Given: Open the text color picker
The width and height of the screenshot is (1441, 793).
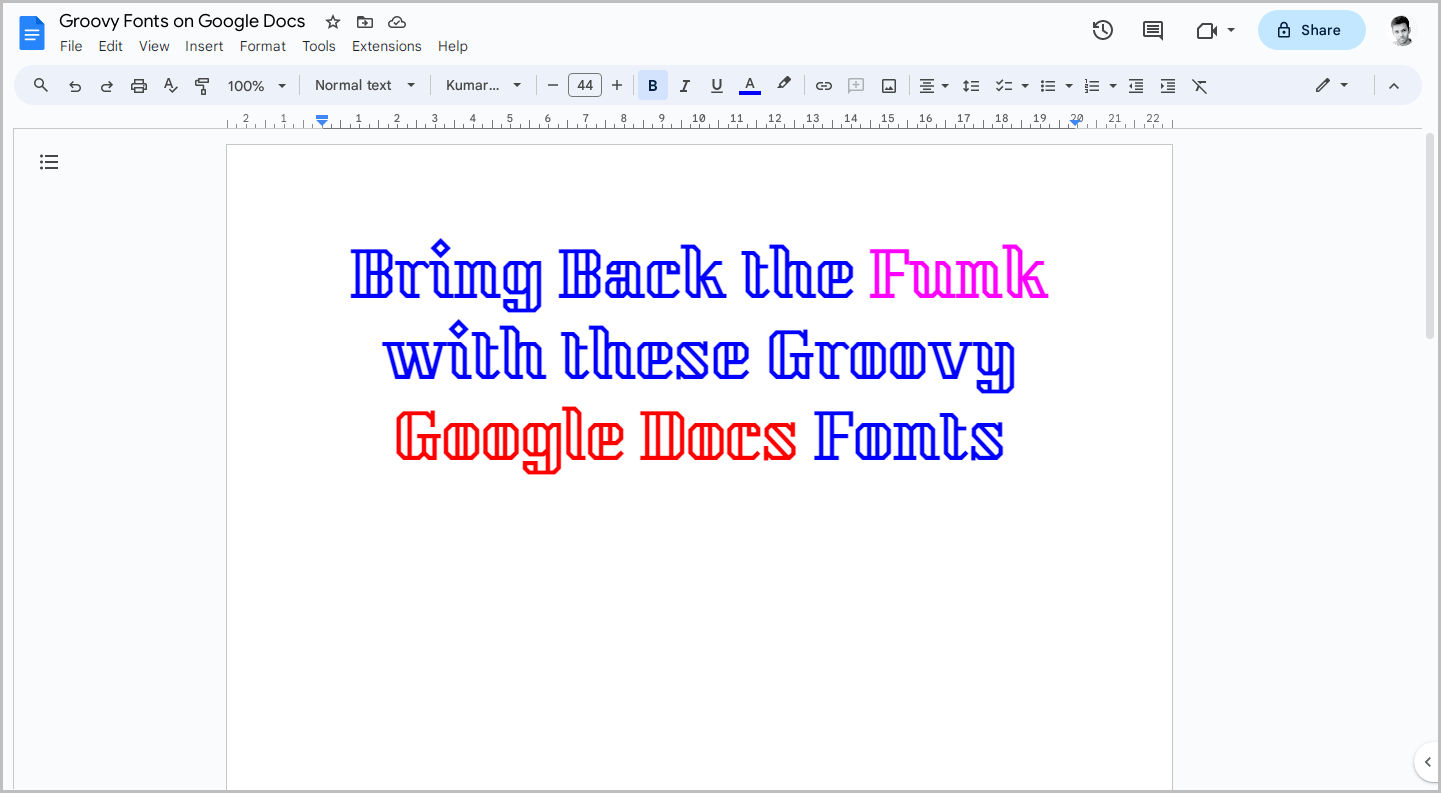Looking at the screenshot, I should coord(749,85).
